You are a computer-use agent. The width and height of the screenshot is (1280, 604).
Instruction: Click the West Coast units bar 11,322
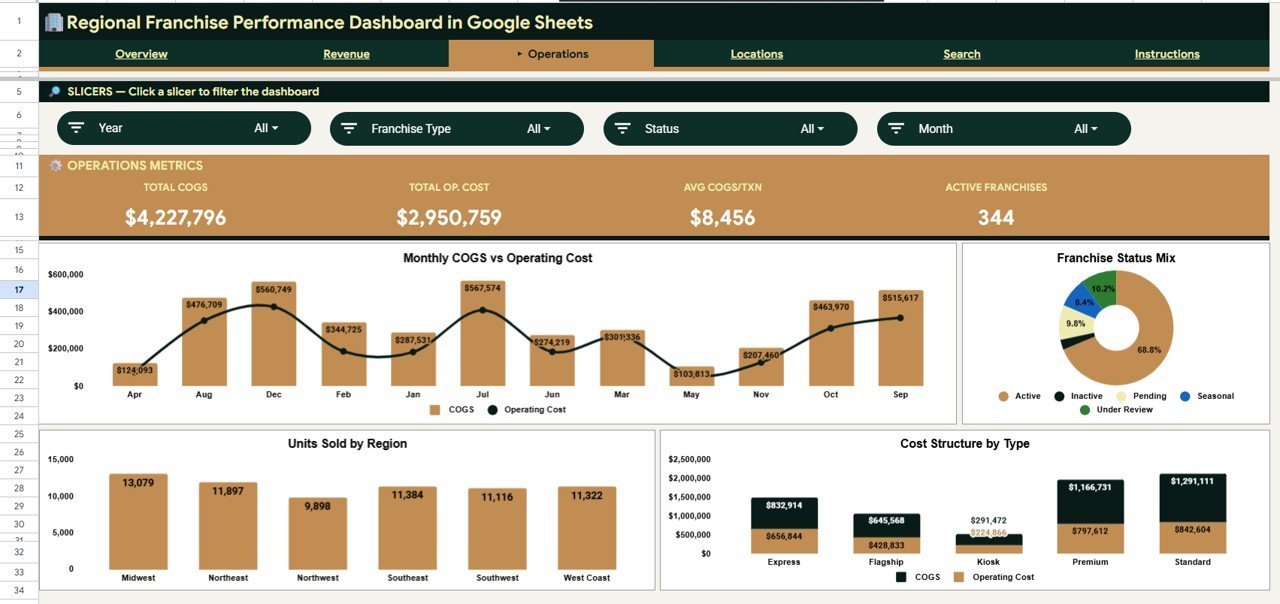pos(588,528)
